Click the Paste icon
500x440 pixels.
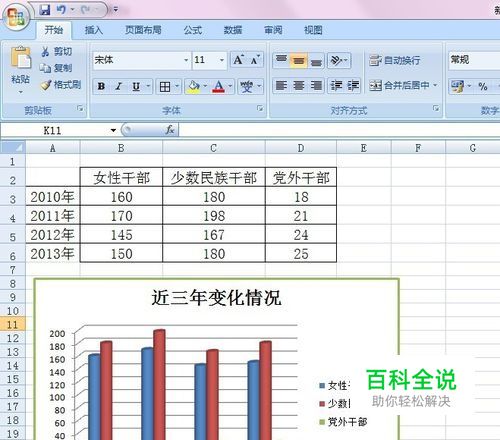point(21,57)
